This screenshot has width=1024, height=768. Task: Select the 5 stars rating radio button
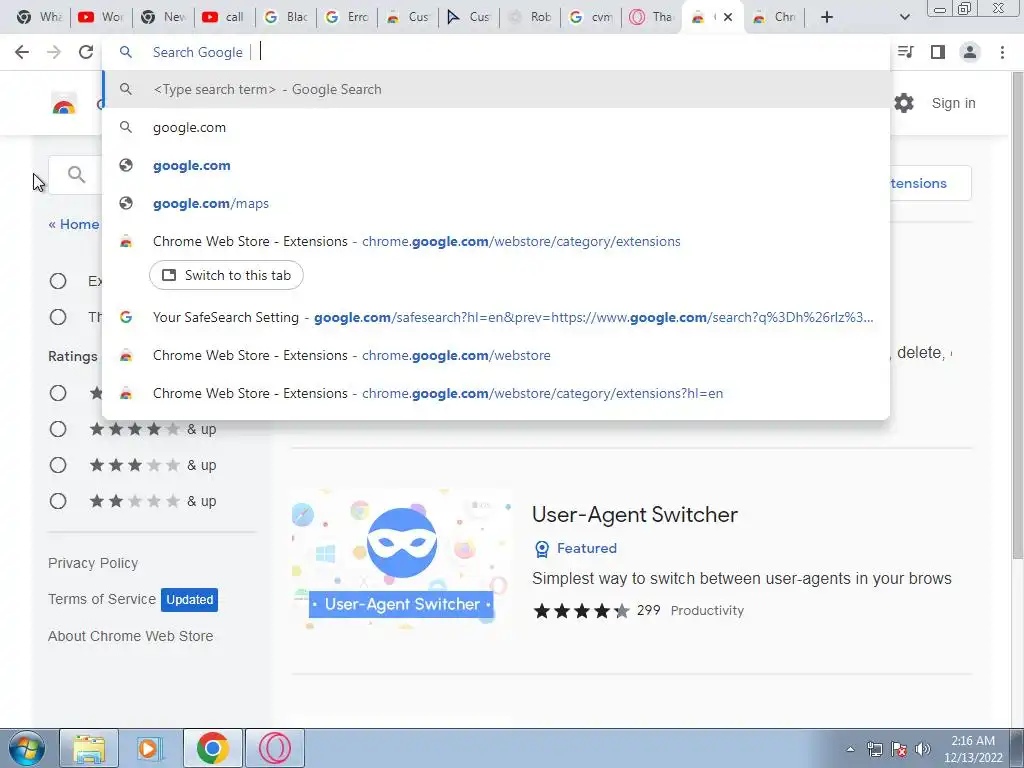click(58, 392)
